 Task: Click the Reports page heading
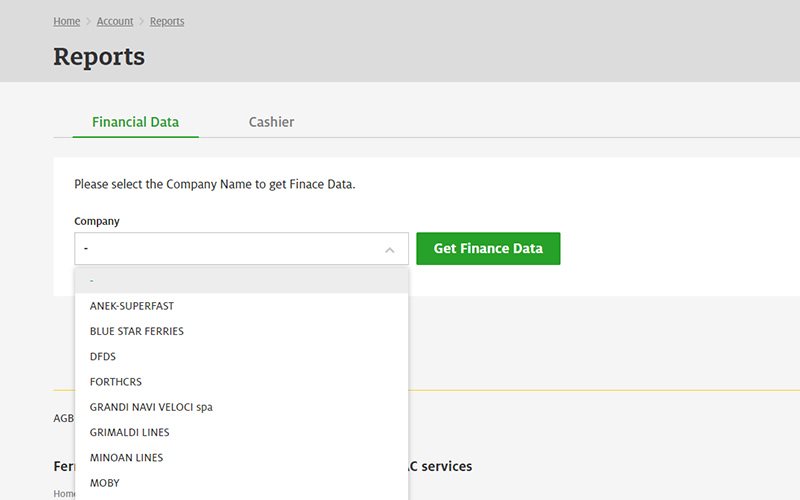[99, 57]
